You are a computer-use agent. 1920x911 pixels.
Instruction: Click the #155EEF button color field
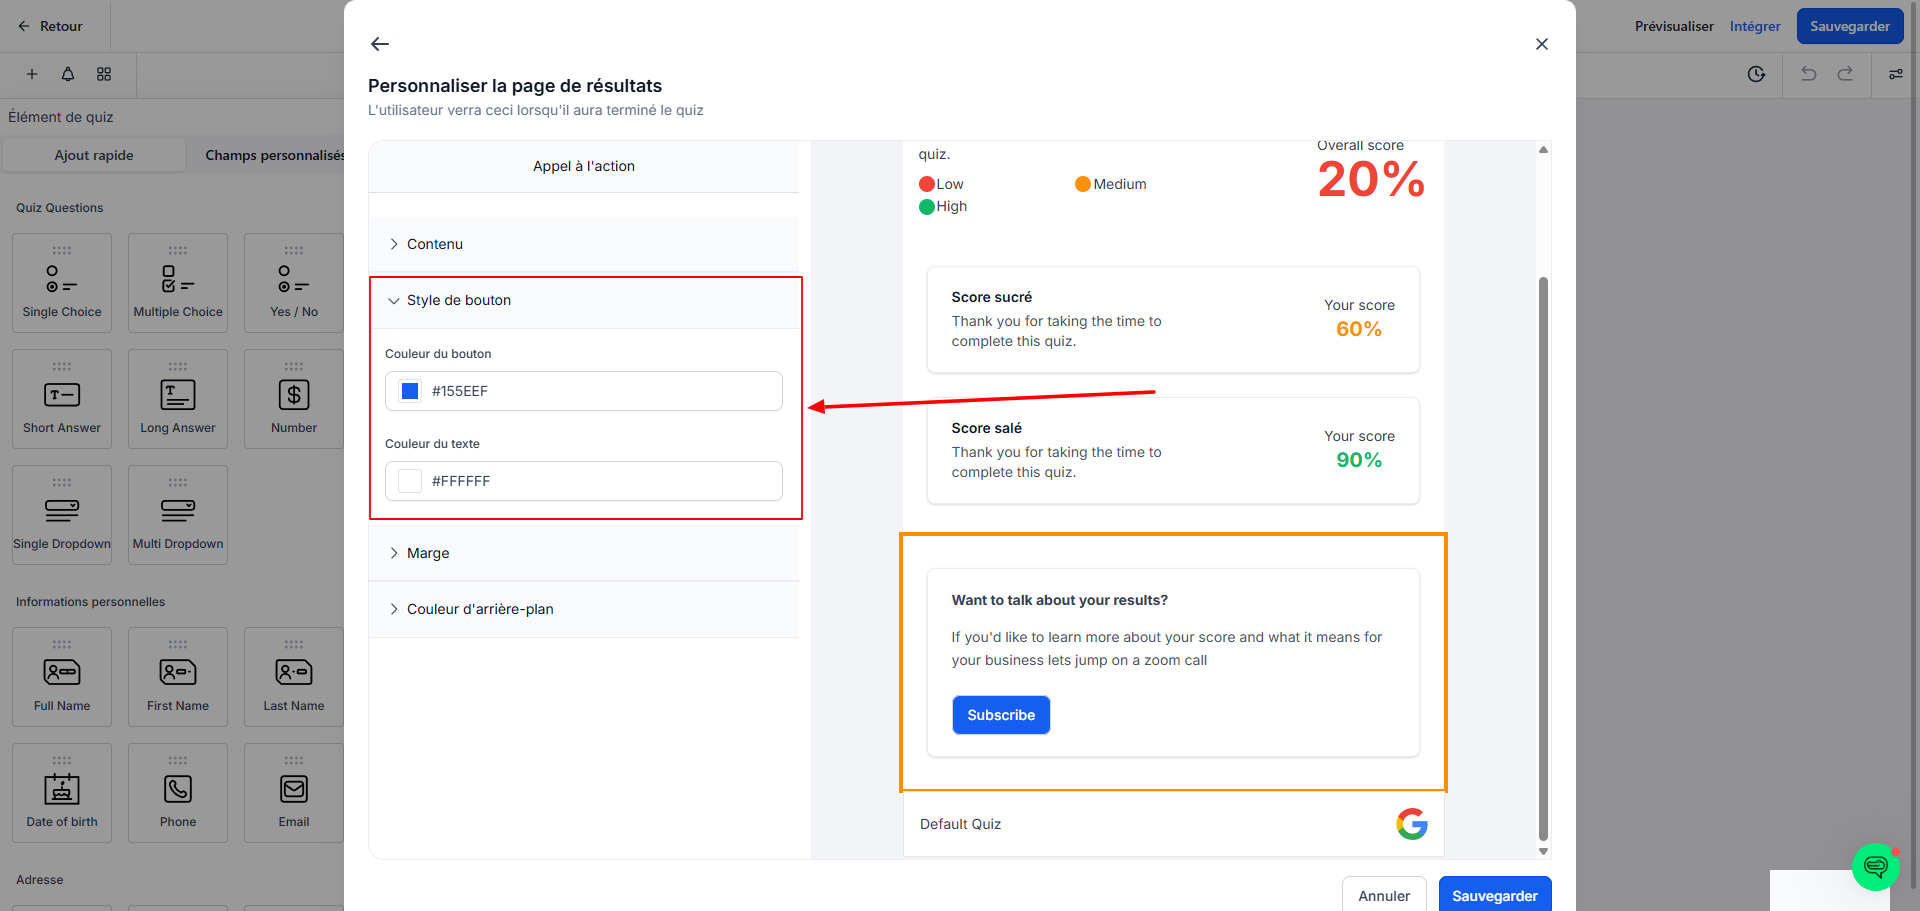point(584,391)
